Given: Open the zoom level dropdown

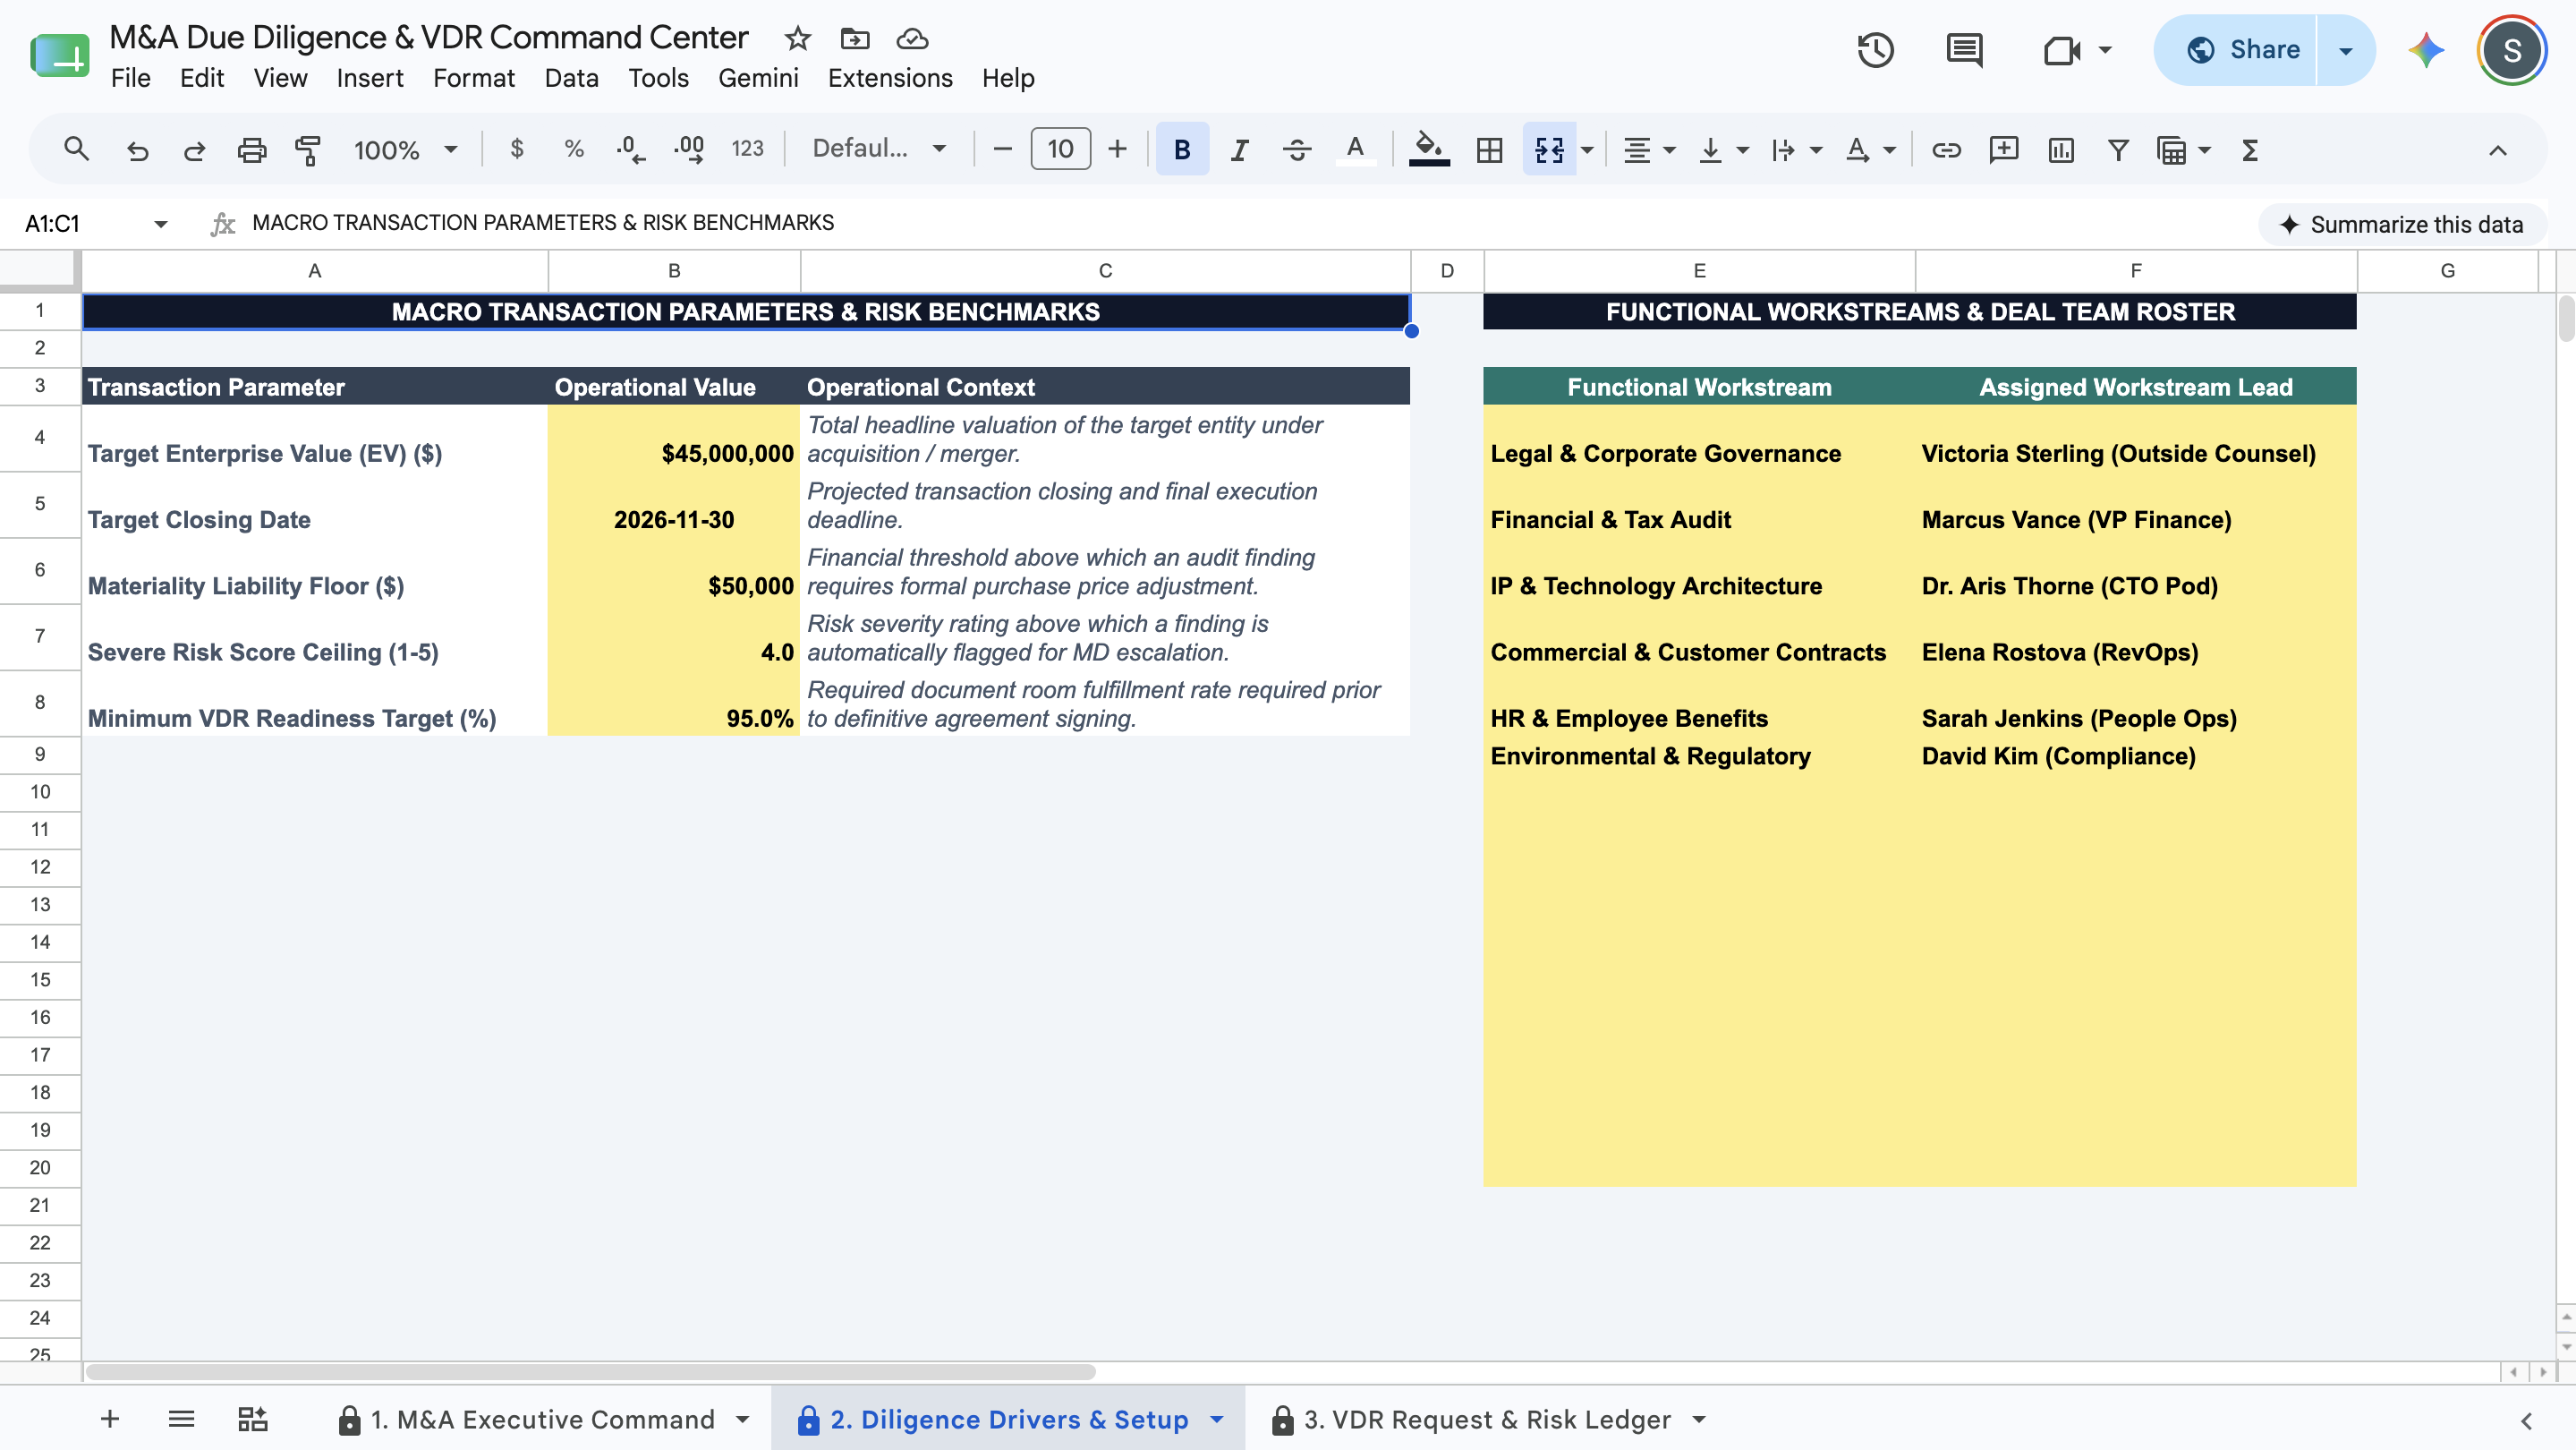Looking at the screenshot, I should (406, 150).
